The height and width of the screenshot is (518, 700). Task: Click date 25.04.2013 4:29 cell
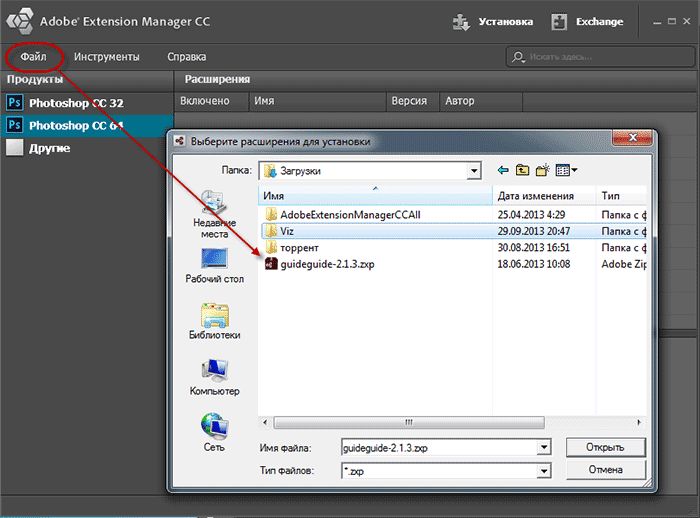[x=531, y=215]
